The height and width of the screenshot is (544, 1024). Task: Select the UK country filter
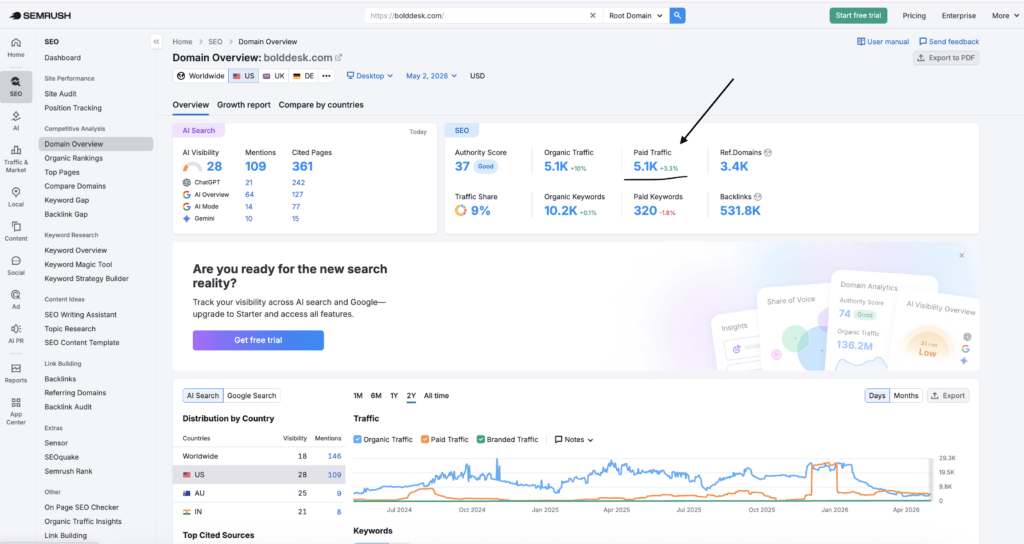tap(274, 76)
